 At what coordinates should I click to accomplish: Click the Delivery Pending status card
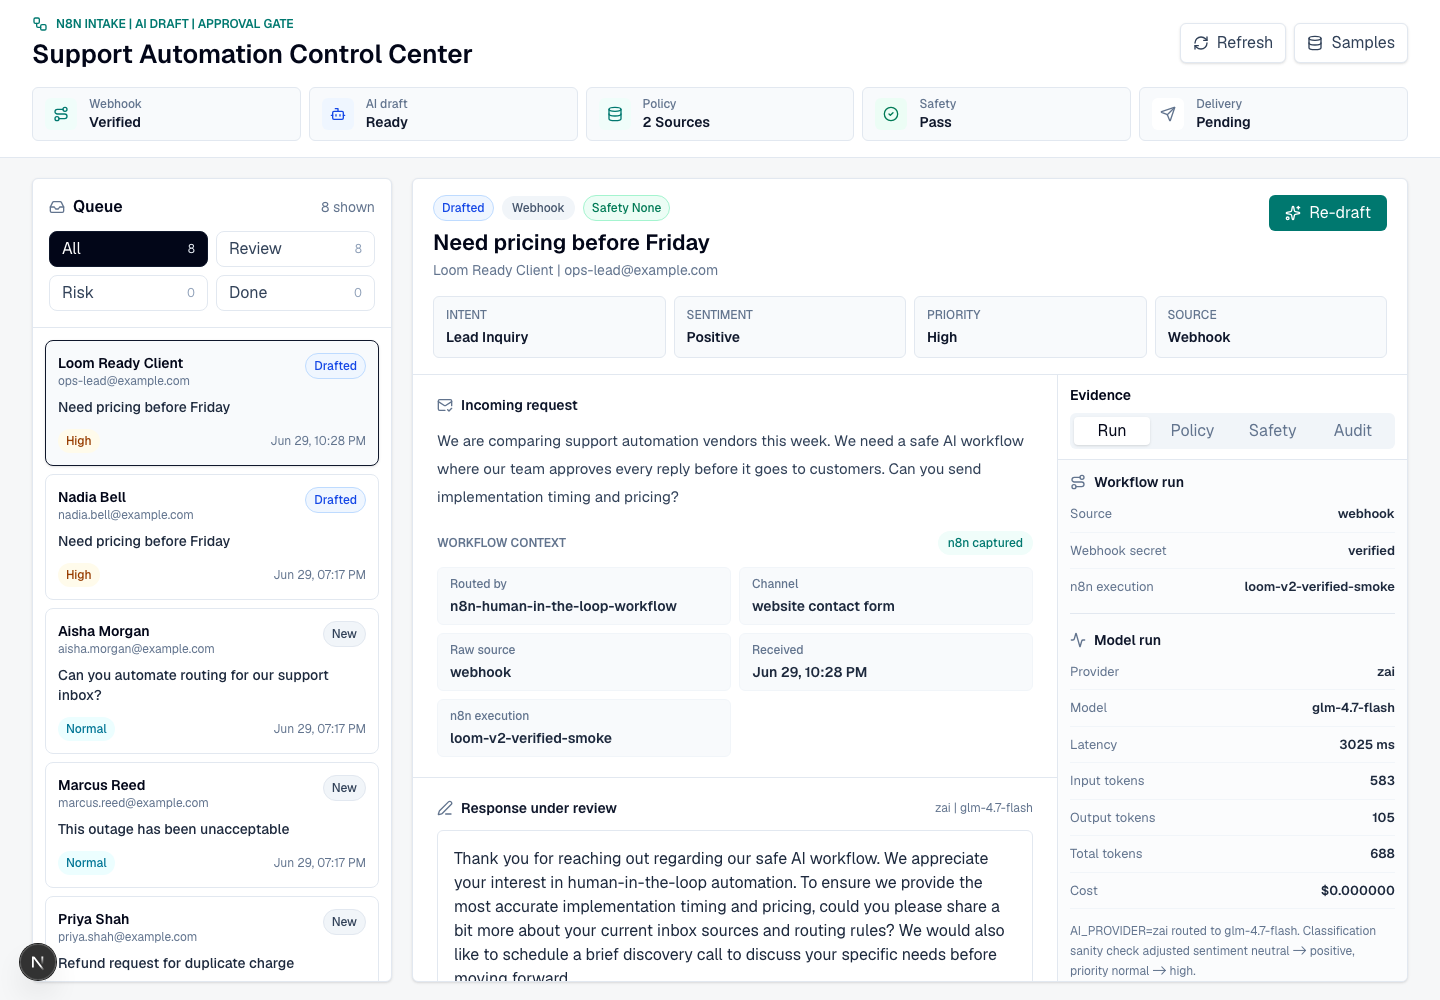1273,114
